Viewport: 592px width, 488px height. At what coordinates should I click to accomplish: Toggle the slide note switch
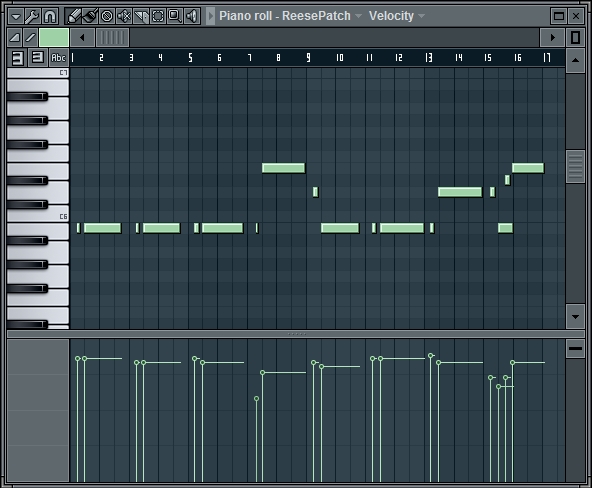point(15,37)
